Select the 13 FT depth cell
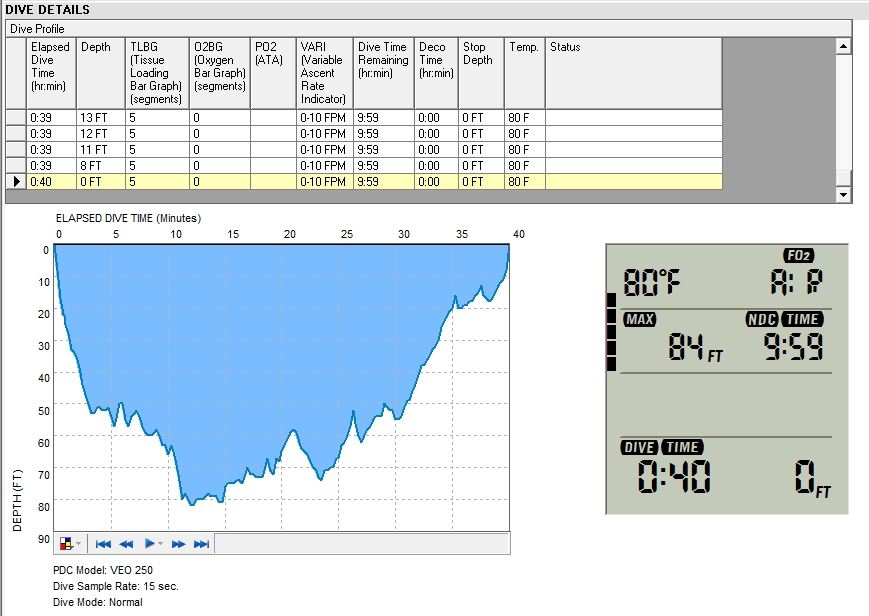 coord(101,117)
